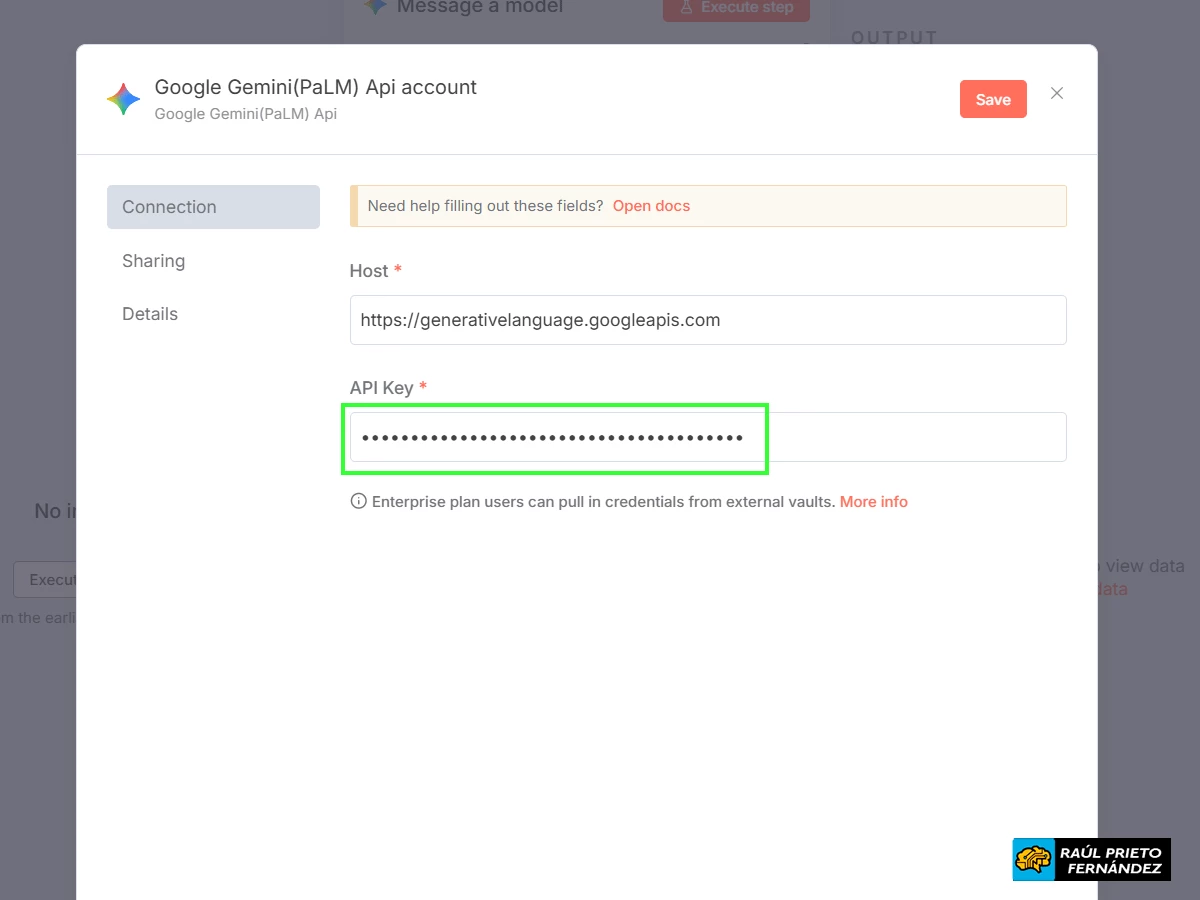Click the Raúl Prieto Fernández logo badge
The width and height of the screenshot is (1200, 900).
tap(1090, 858)
